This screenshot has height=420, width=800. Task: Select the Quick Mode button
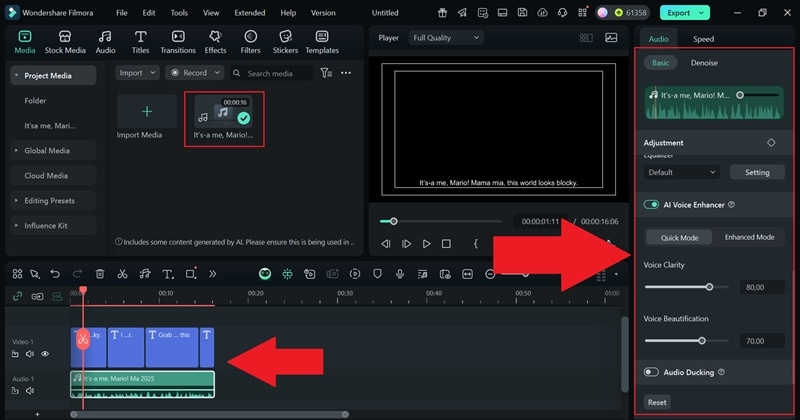point(679,238)
